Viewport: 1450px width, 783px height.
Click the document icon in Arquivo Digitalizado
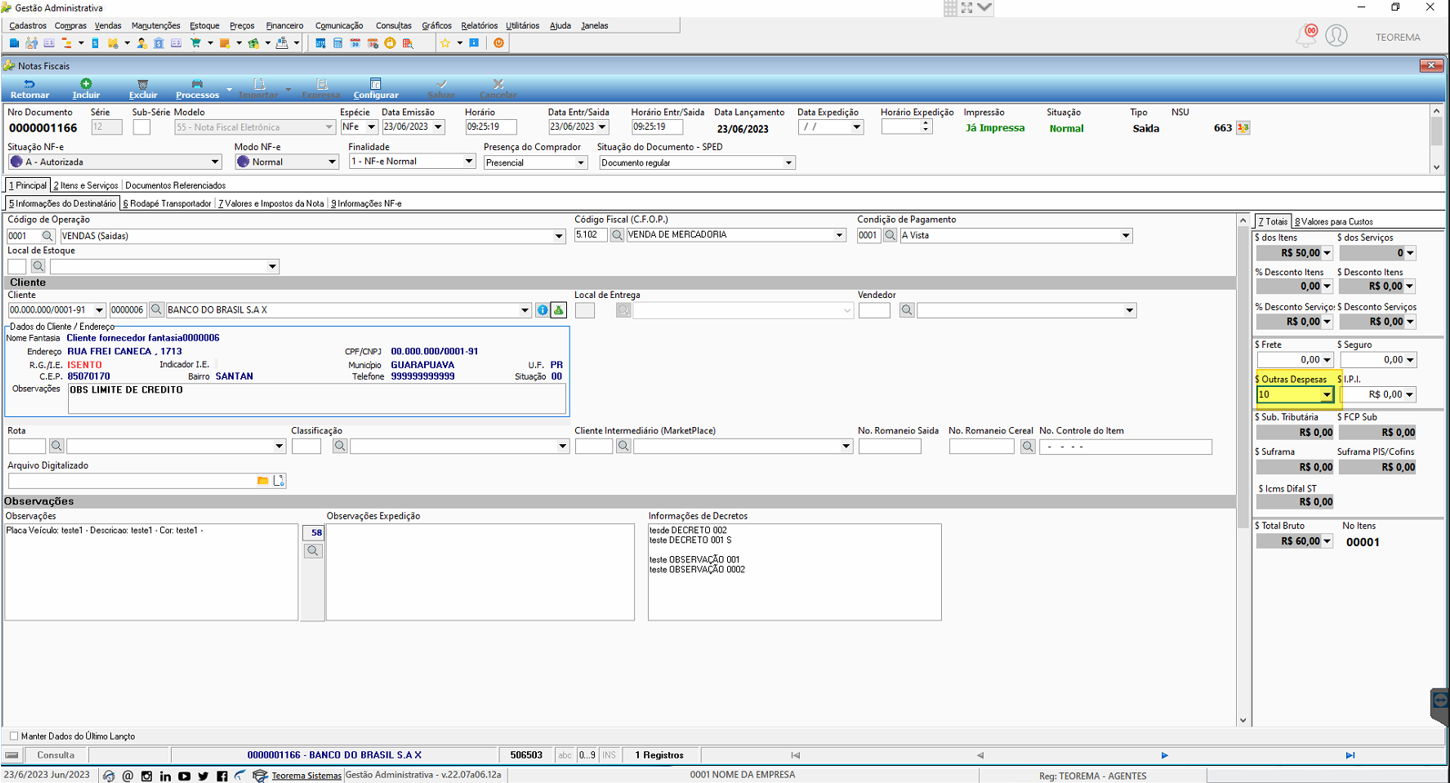point(280,481)
